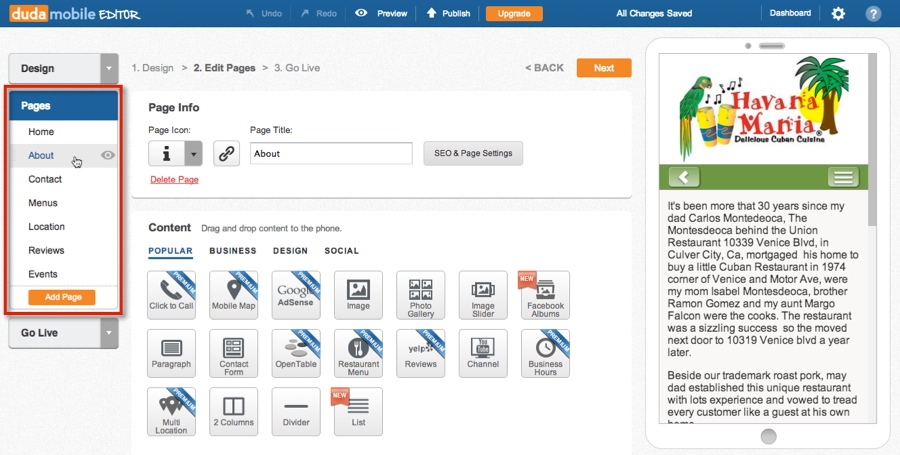
Task: Click the phone preview scrollbar
Action: click(872, 139)
